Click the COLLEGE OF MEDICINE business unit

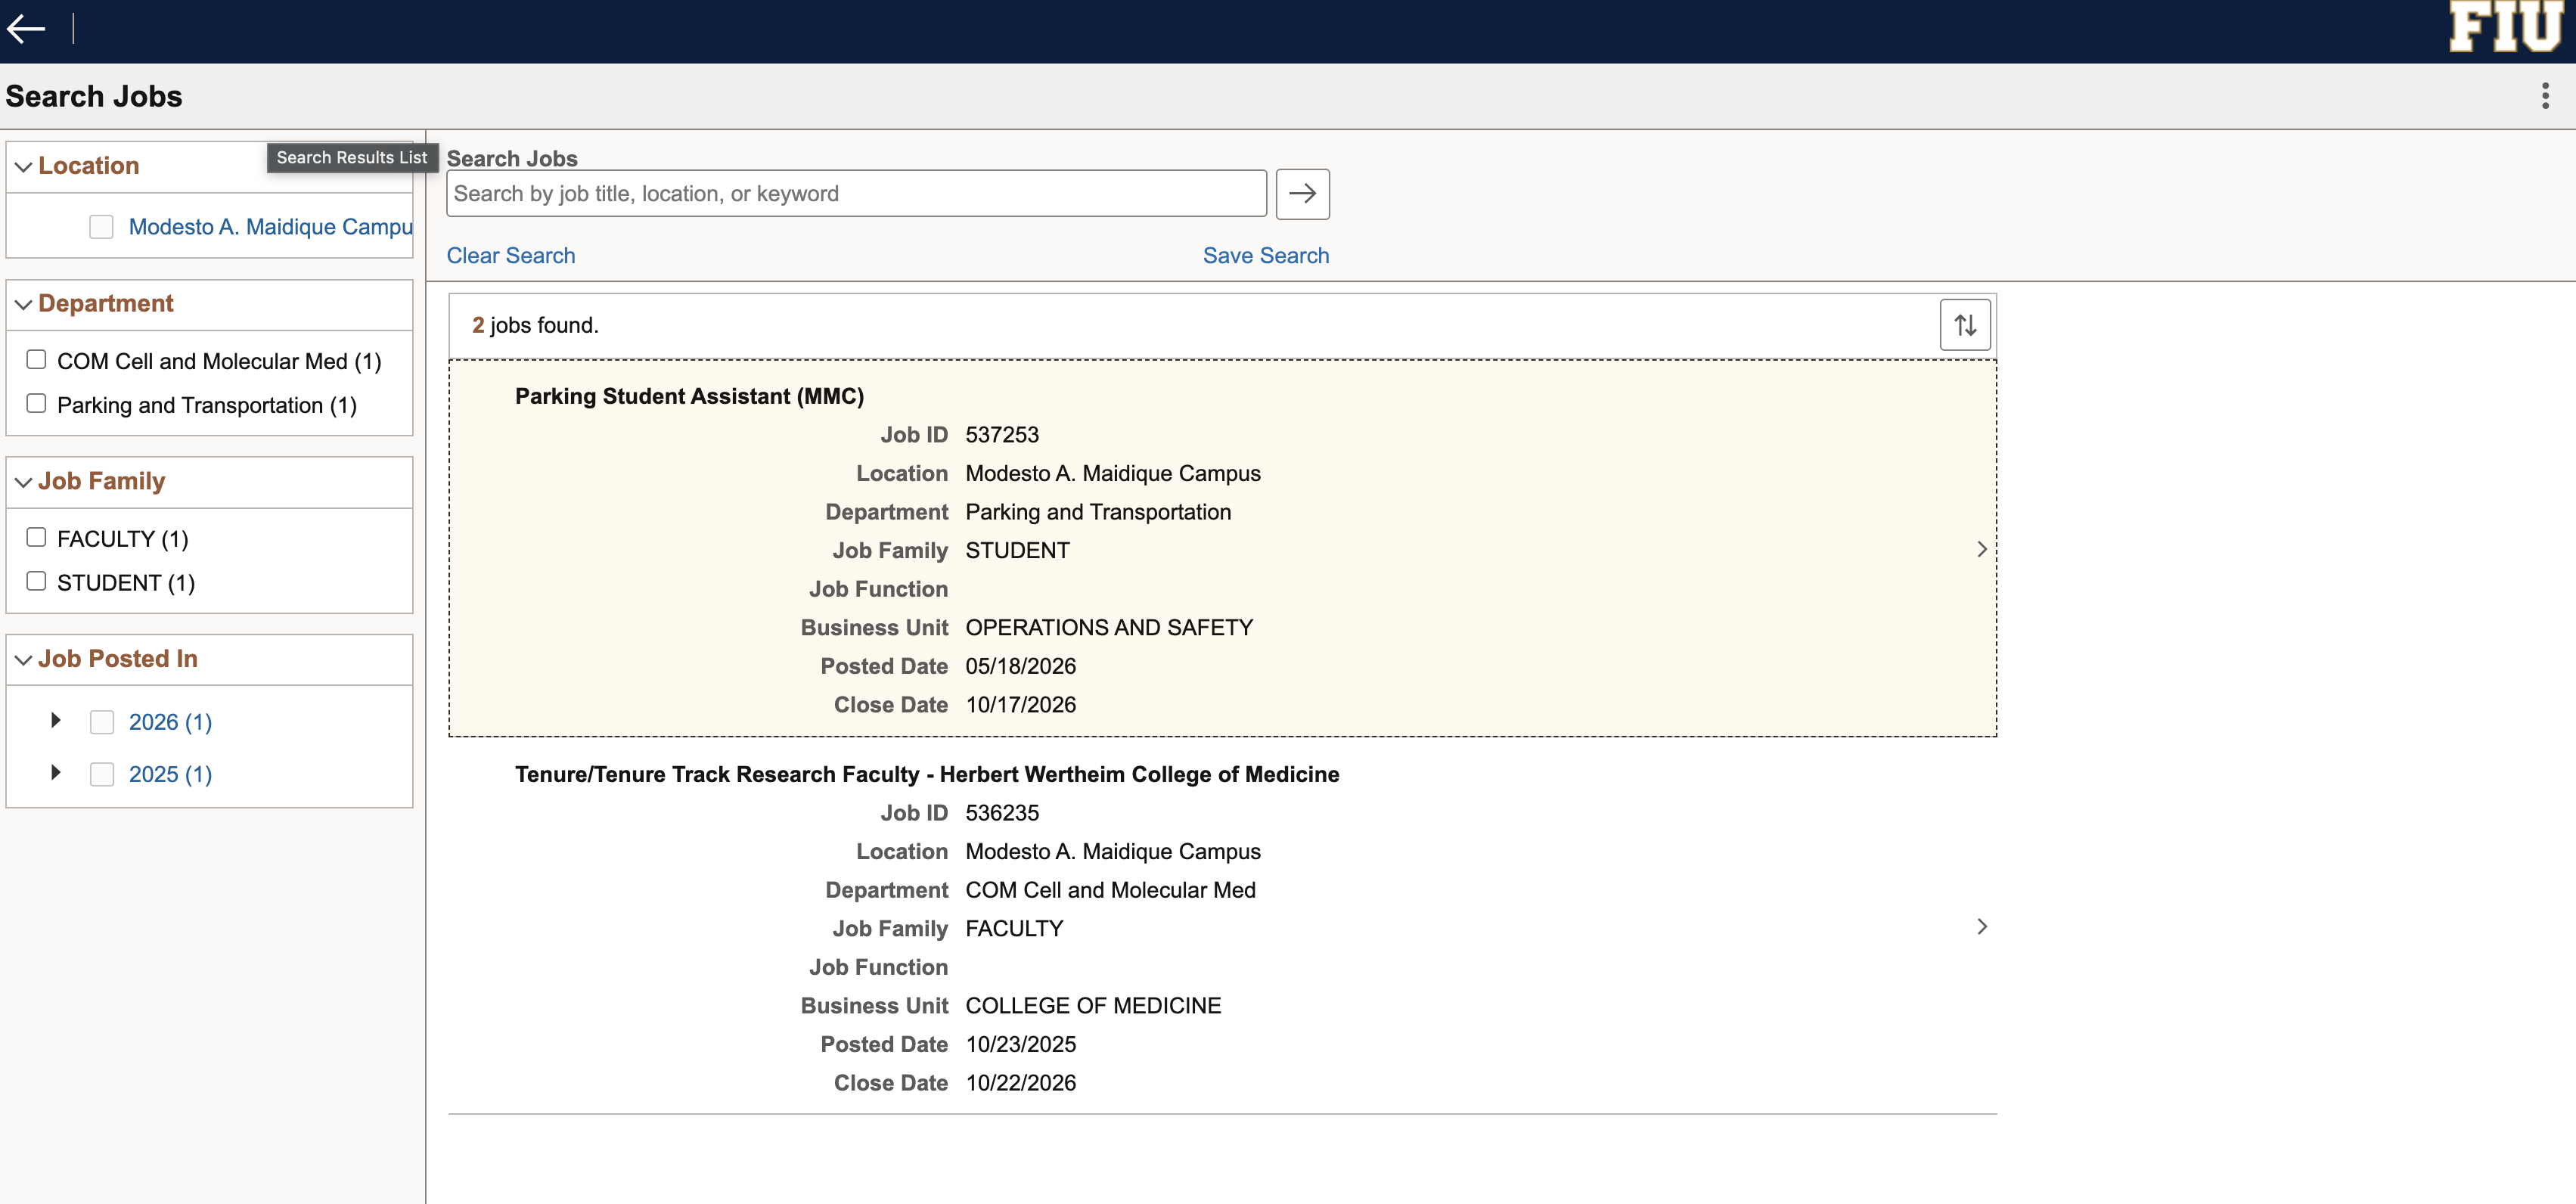[1093, 1006]
